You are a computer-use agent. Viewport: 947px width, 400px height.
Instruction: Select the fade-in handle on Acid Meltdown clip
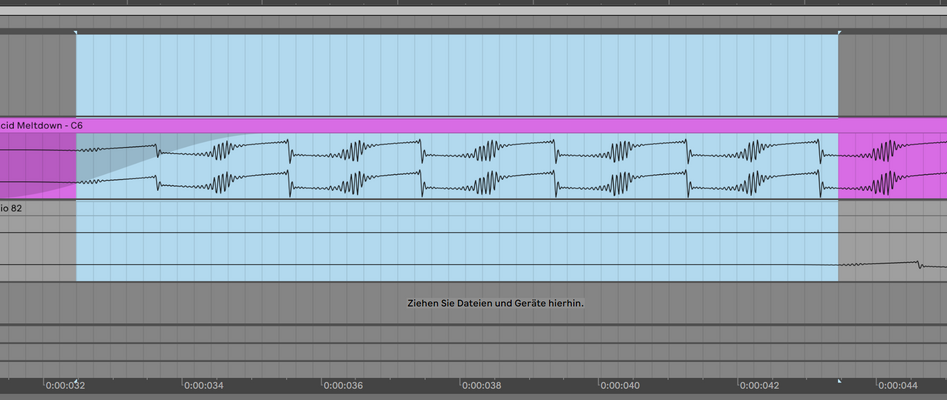coord(246,134)
